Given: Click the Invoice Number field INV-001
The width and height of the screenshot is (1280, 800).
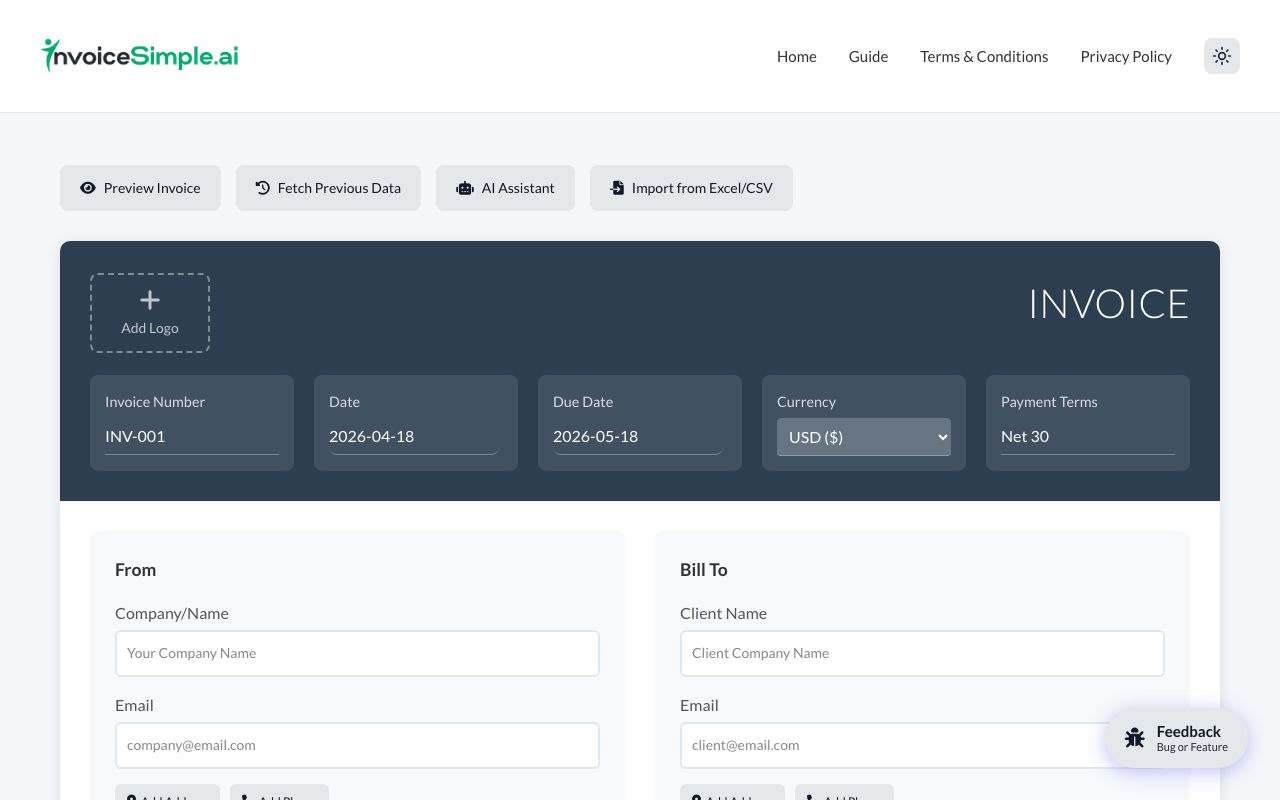Looking at the screenshot, I should click(x=192, y=437).
